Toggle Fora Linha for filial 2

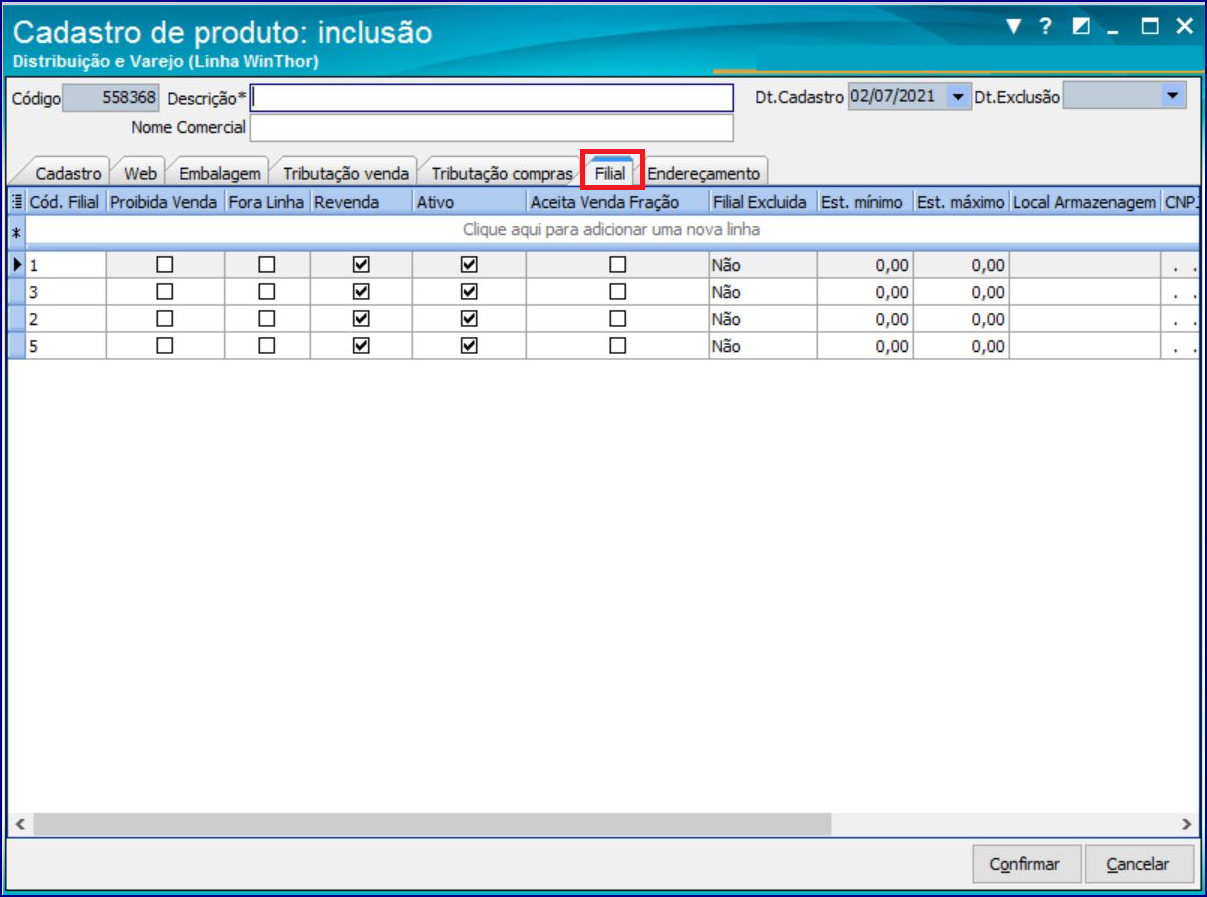tap(267, 319)
